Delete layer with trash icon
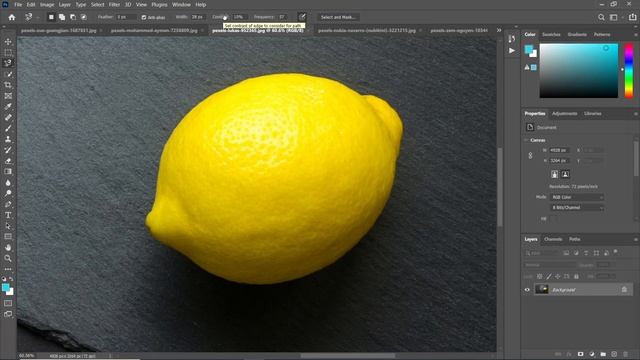 (625, 354)
